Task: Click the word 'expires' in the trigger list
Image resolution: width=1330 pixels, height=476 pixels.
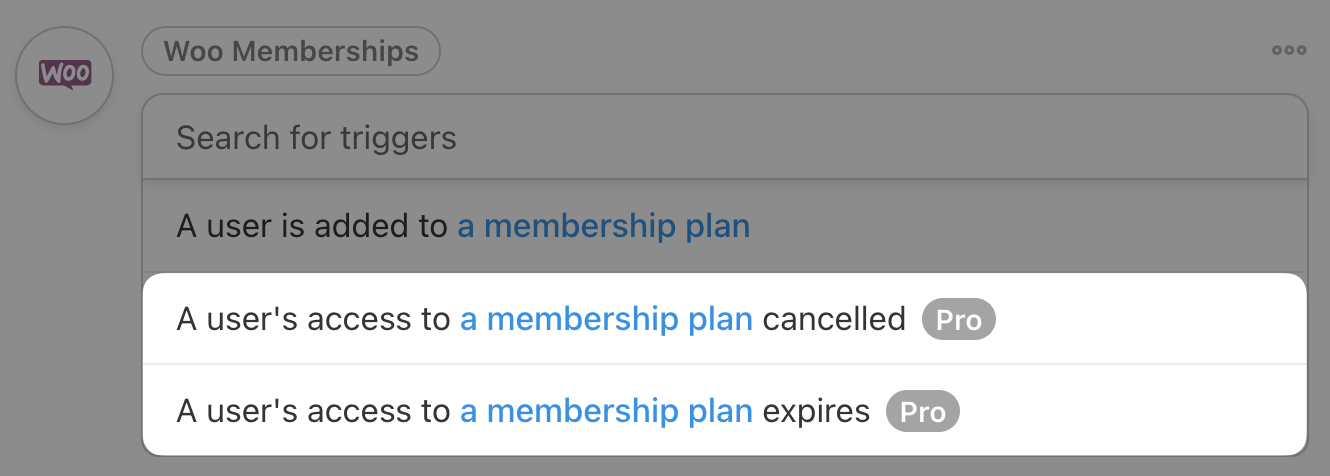Action: (816, 411)
